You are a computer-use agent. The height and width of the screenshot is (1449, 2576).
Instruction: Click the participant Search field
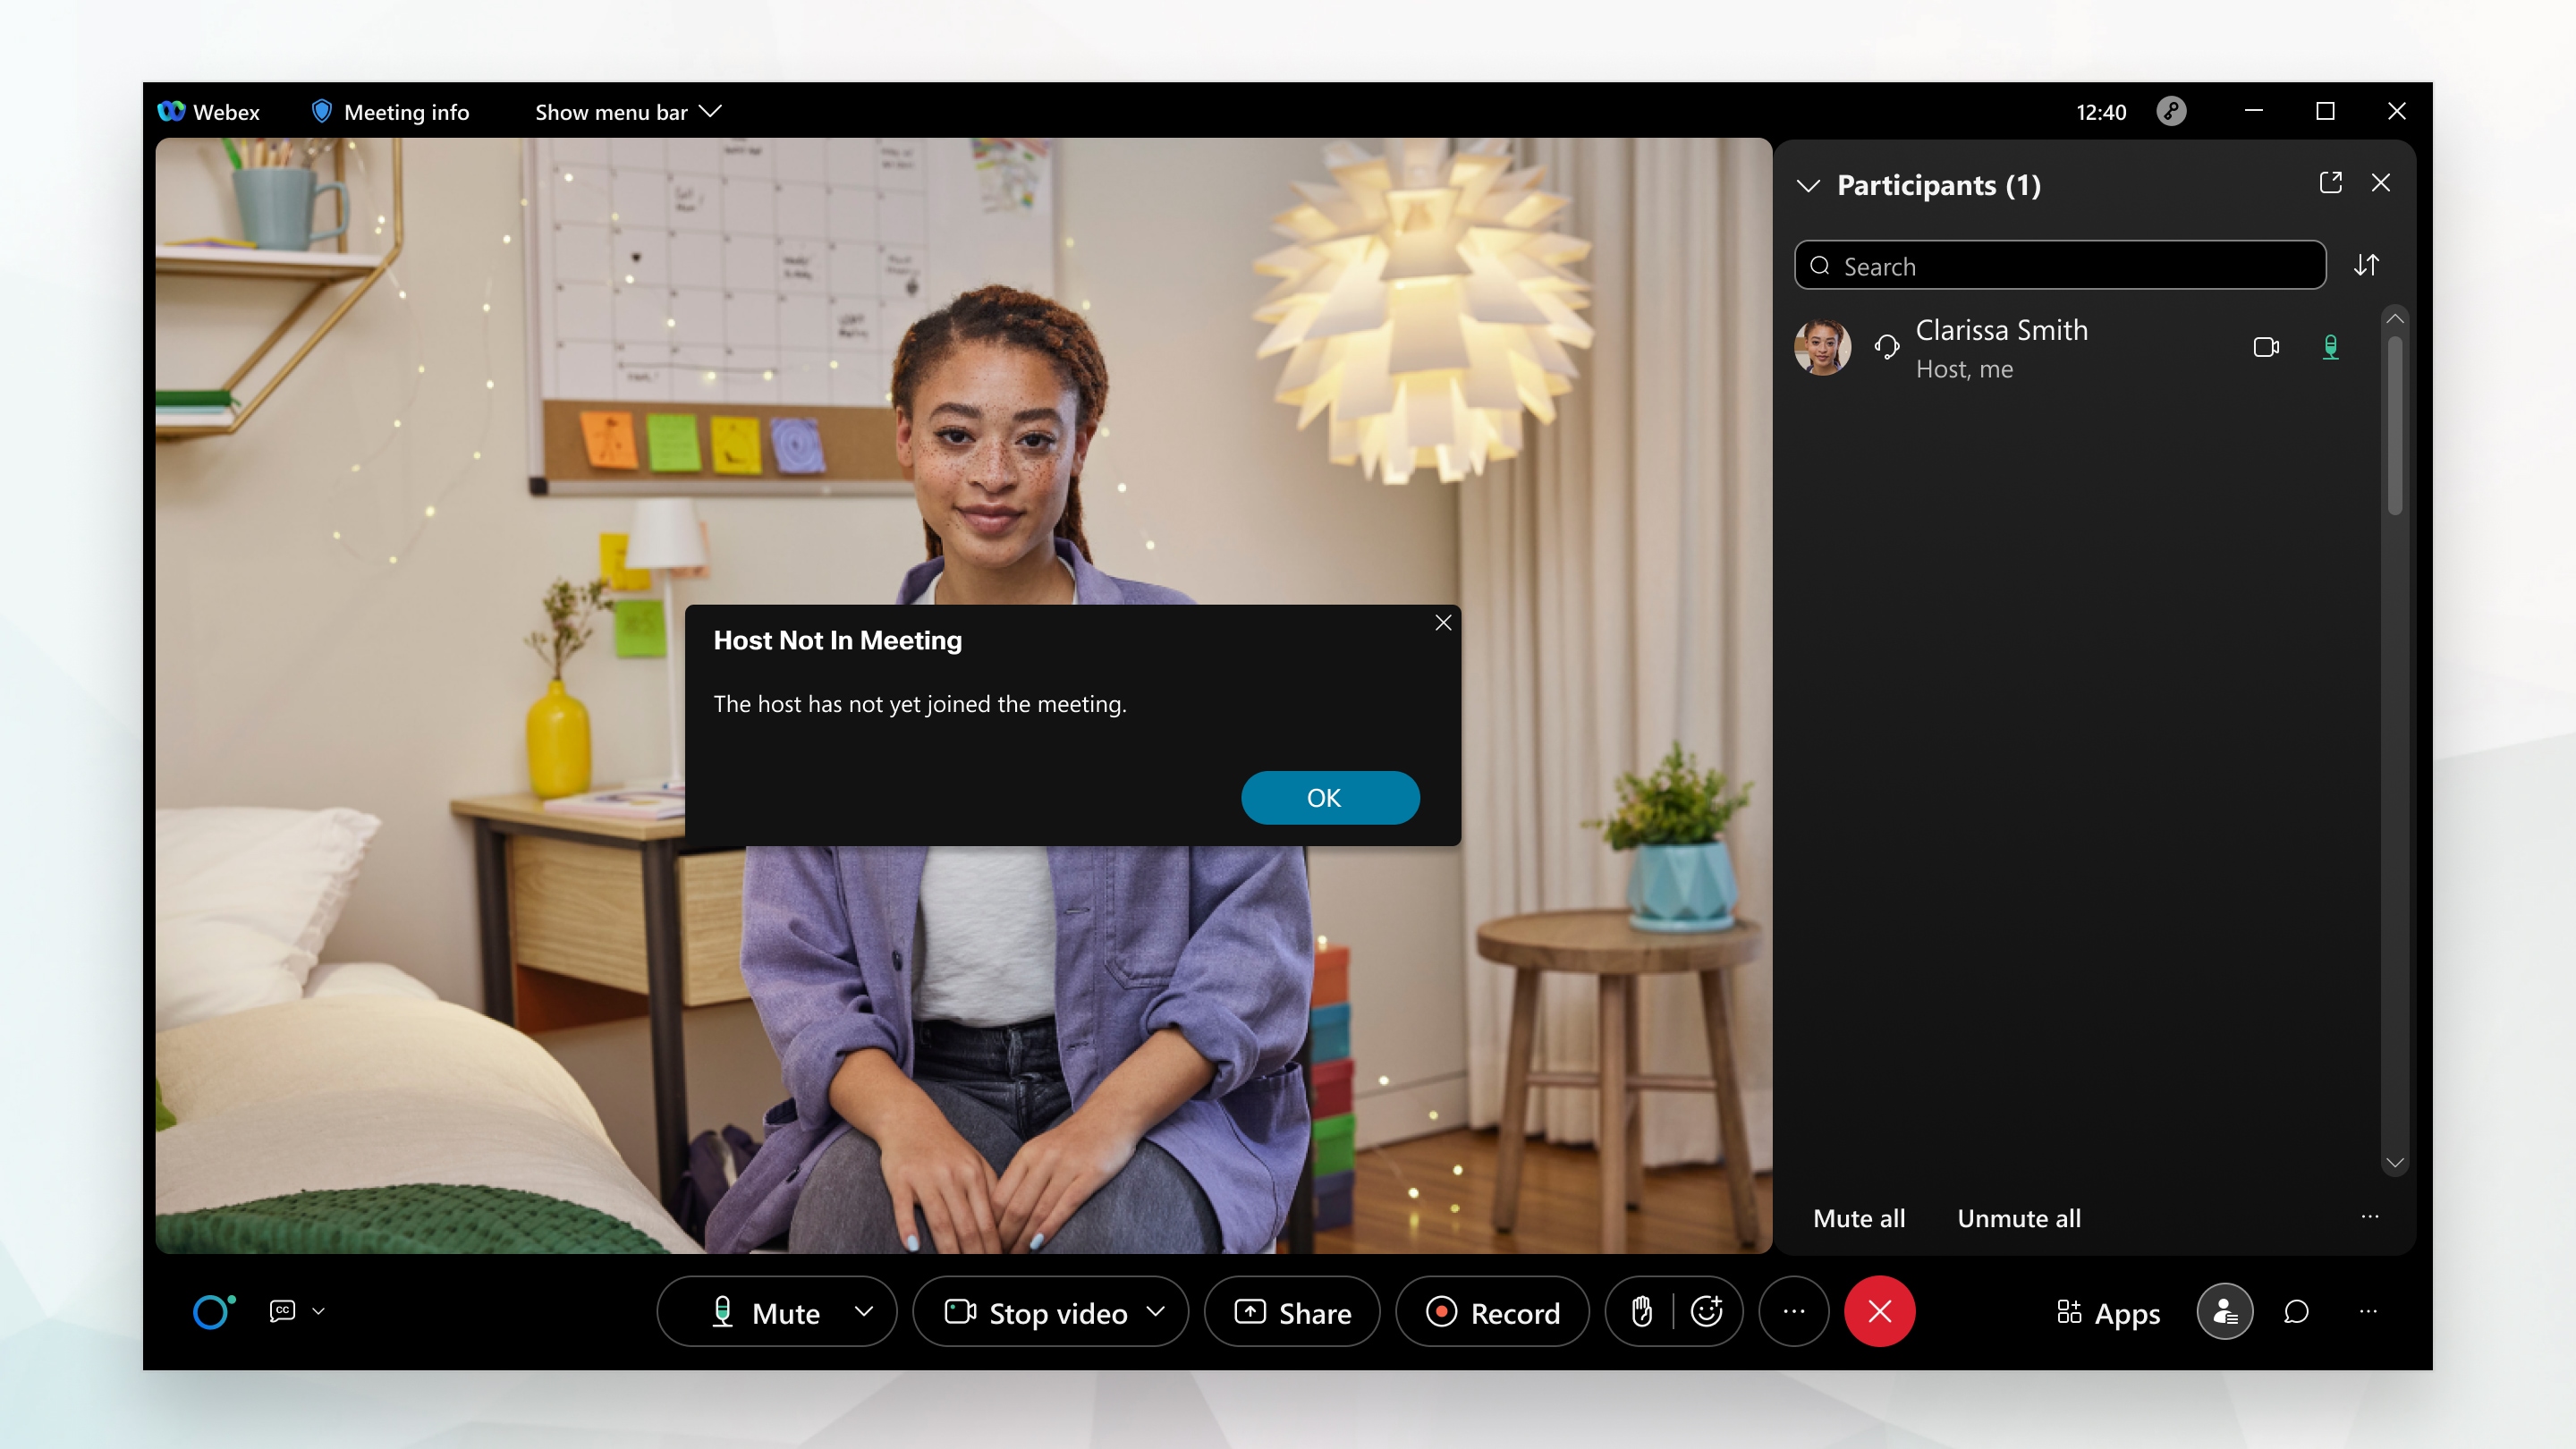point(2060,266)
